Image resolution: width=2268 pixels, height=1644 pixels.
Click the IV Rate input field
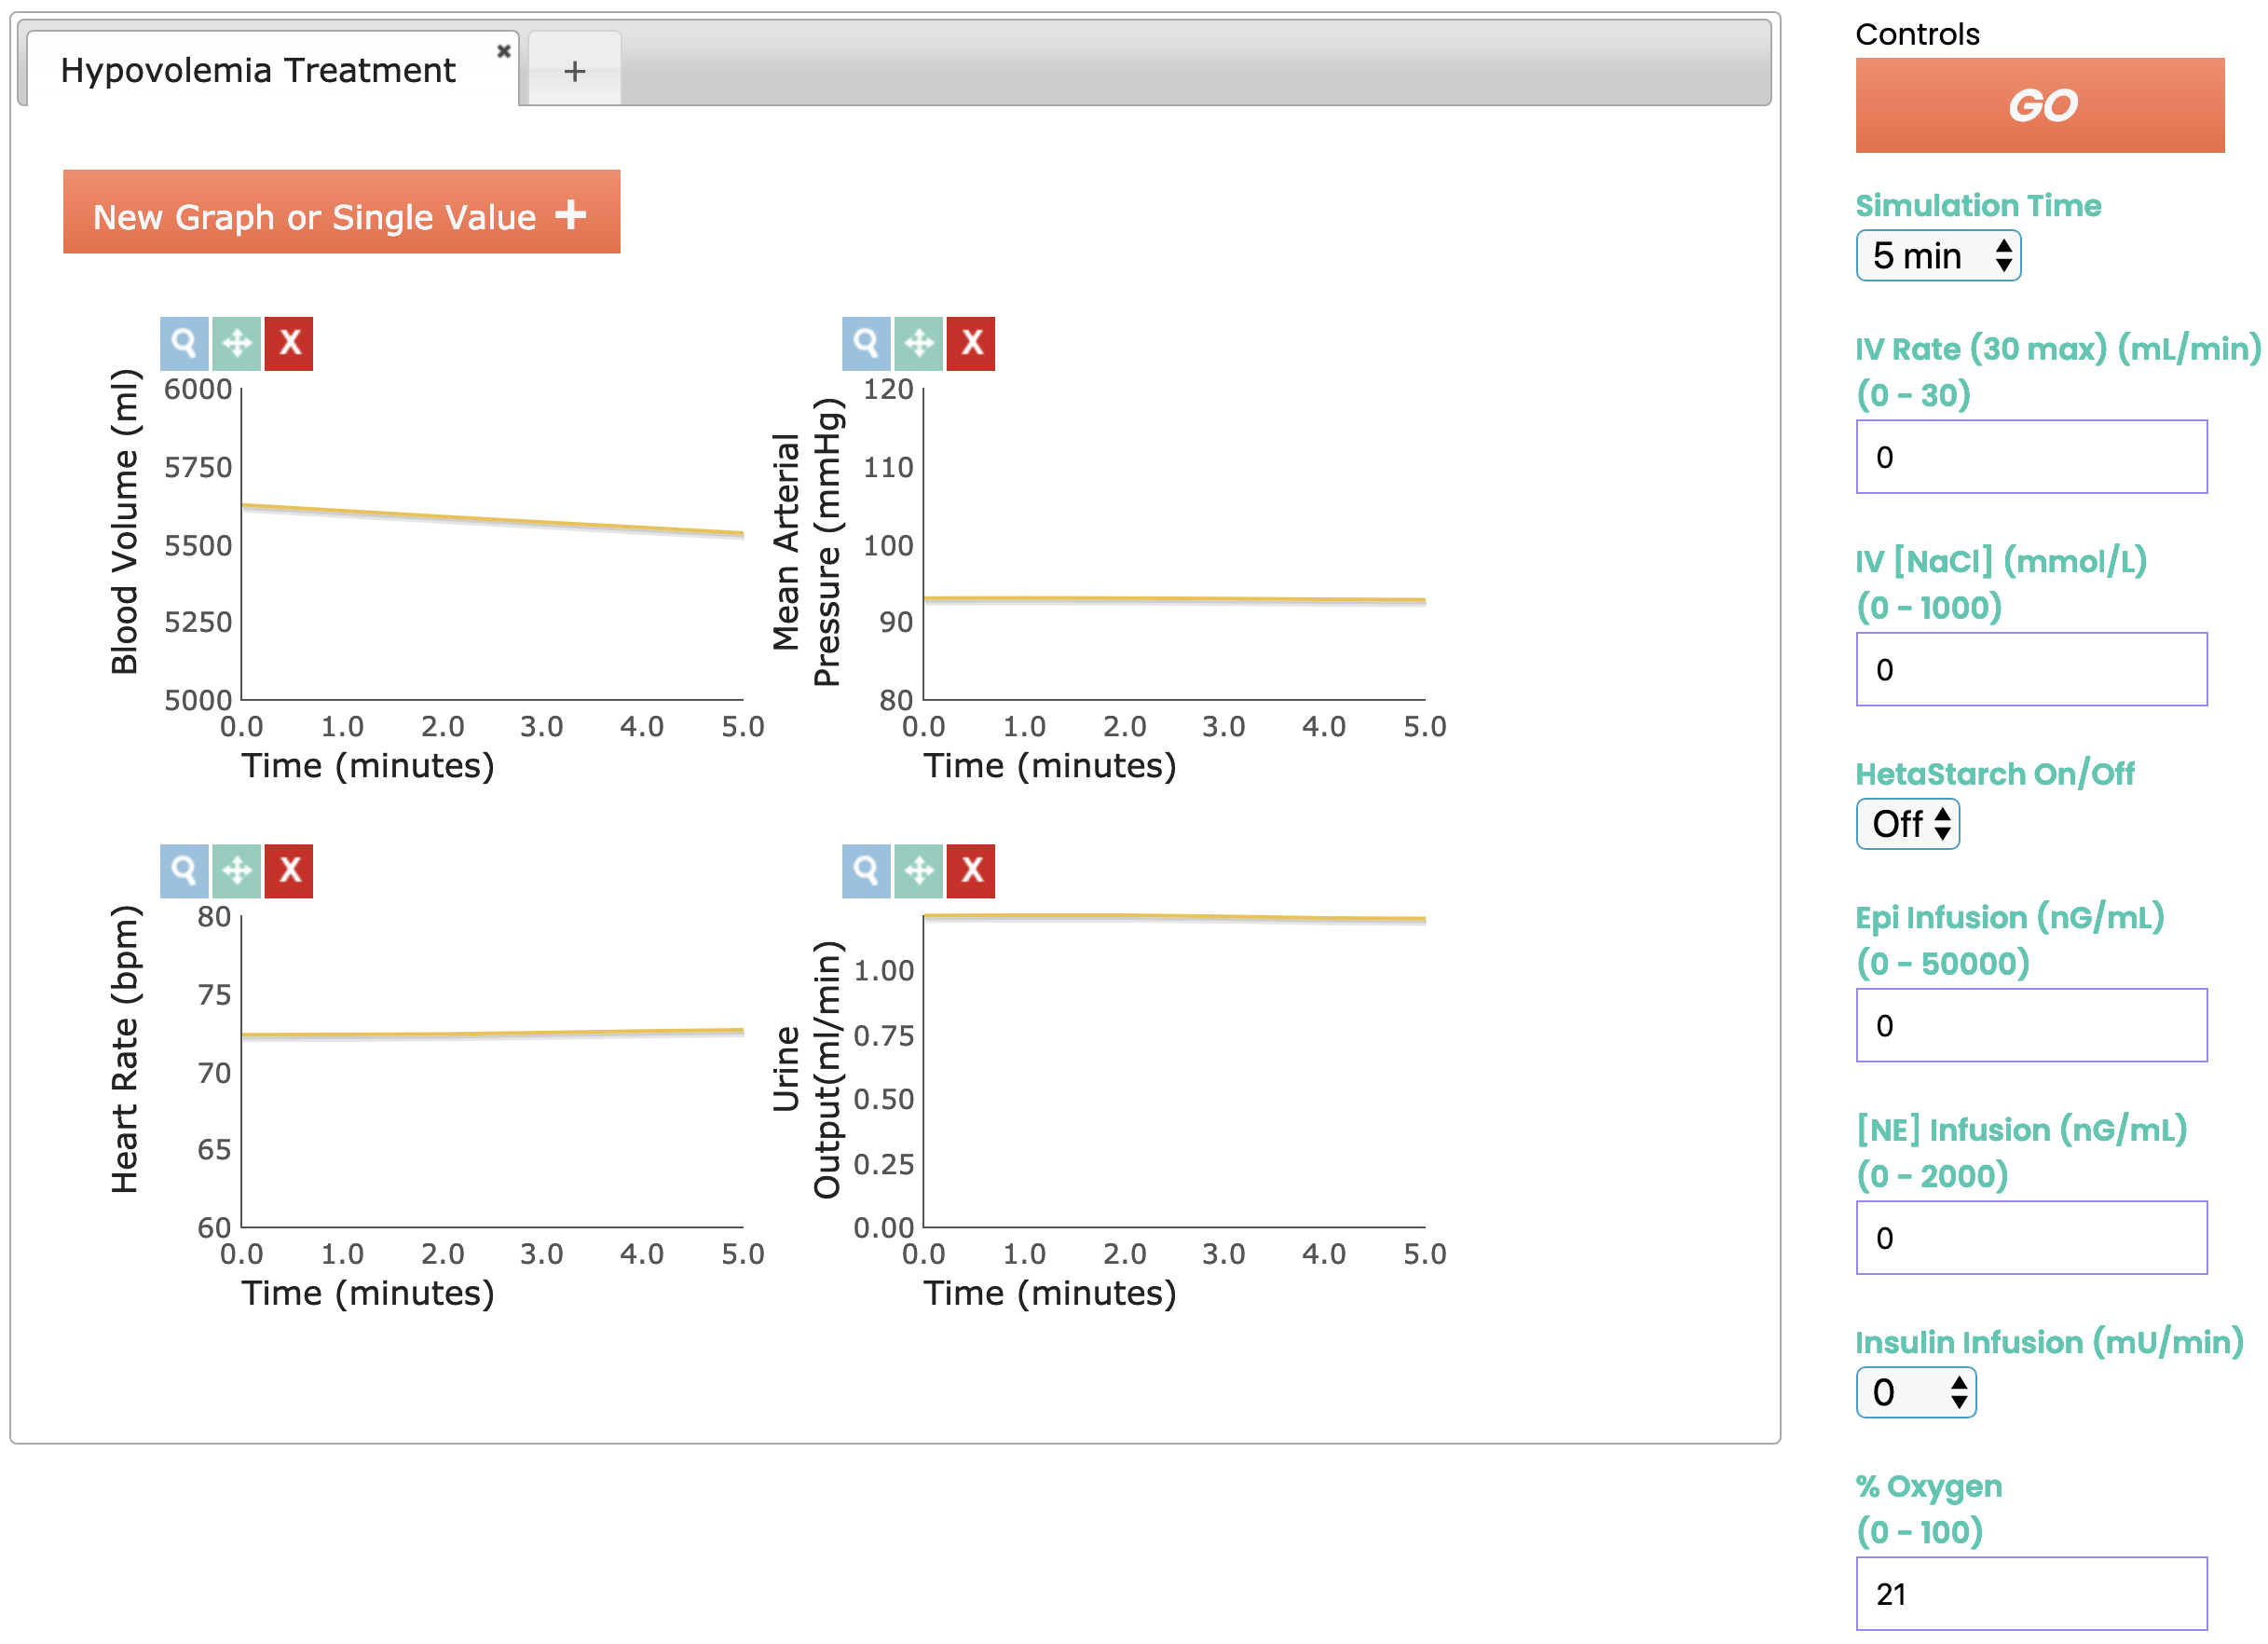click(x=2031, y=457)
